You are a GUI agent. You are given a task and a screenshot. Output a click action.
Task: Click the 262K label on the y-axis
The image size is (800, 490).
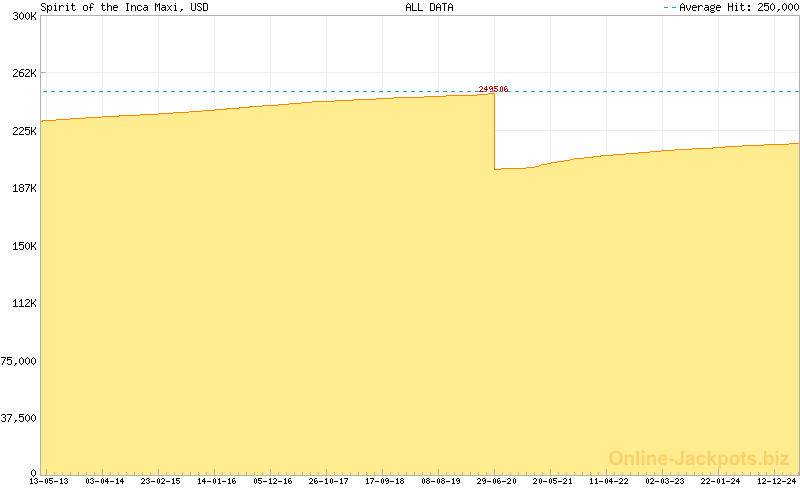point(23,73)
